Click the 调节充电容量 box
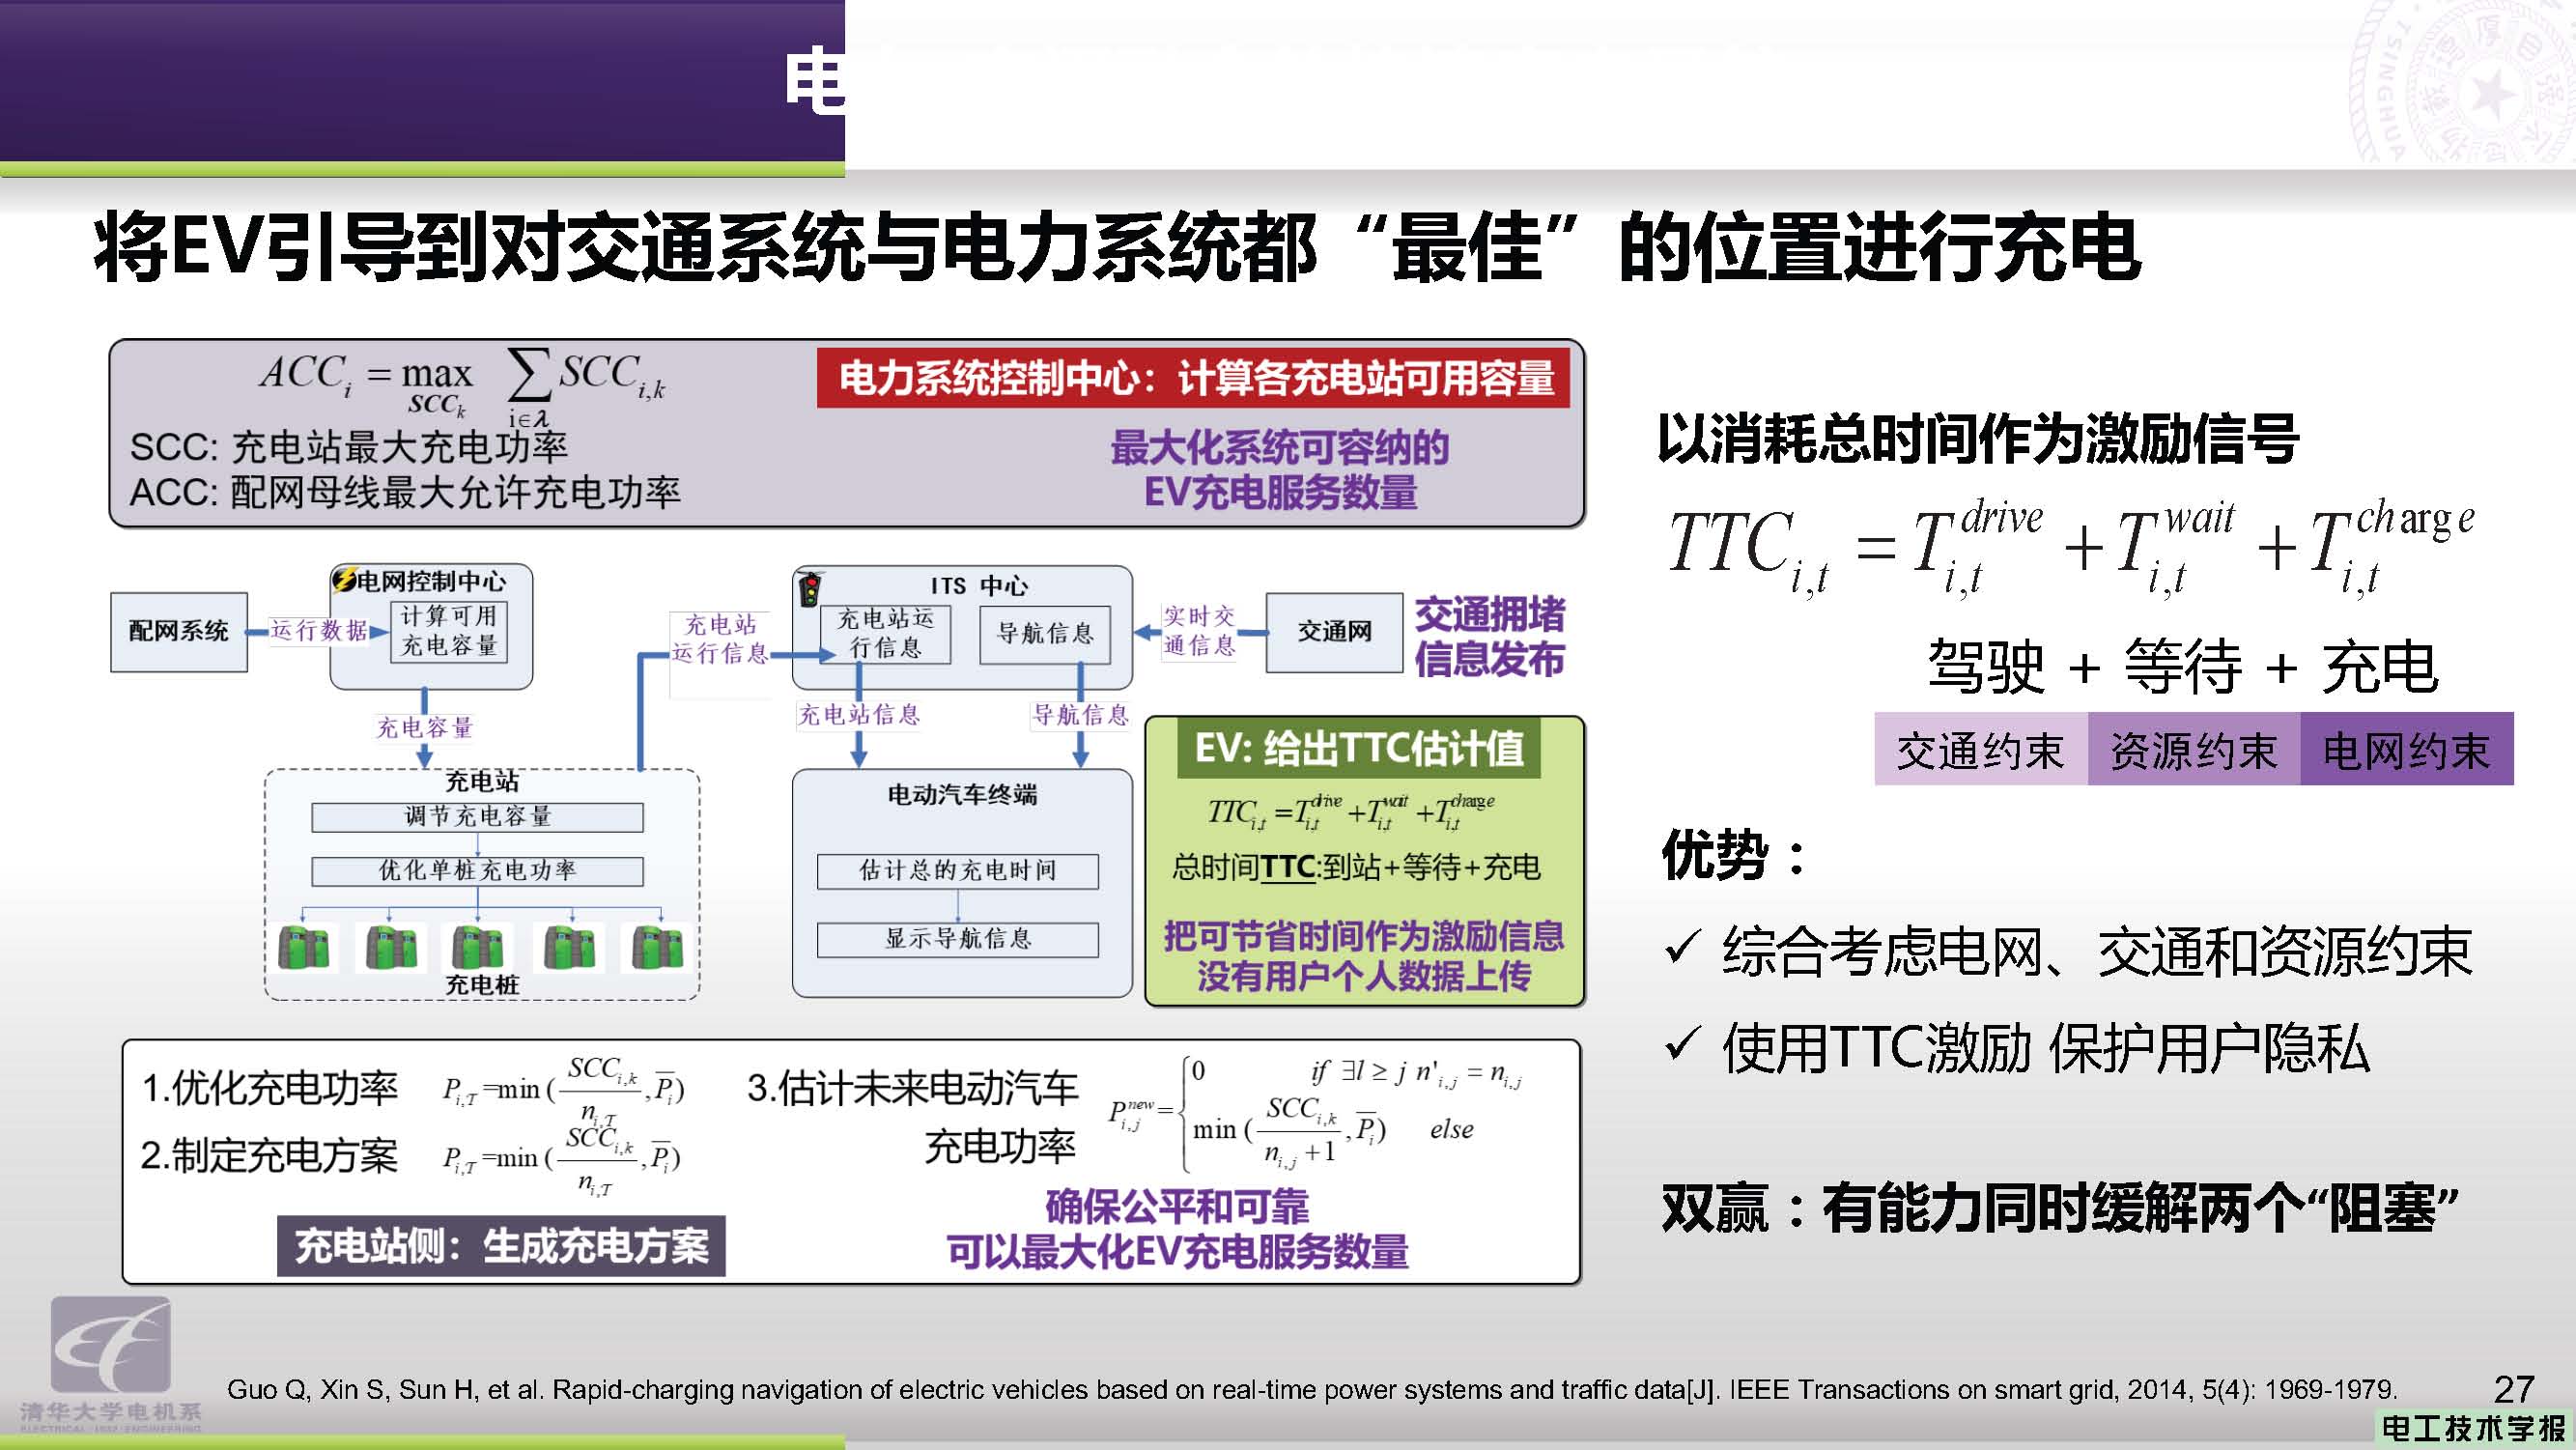 (477, 817)
